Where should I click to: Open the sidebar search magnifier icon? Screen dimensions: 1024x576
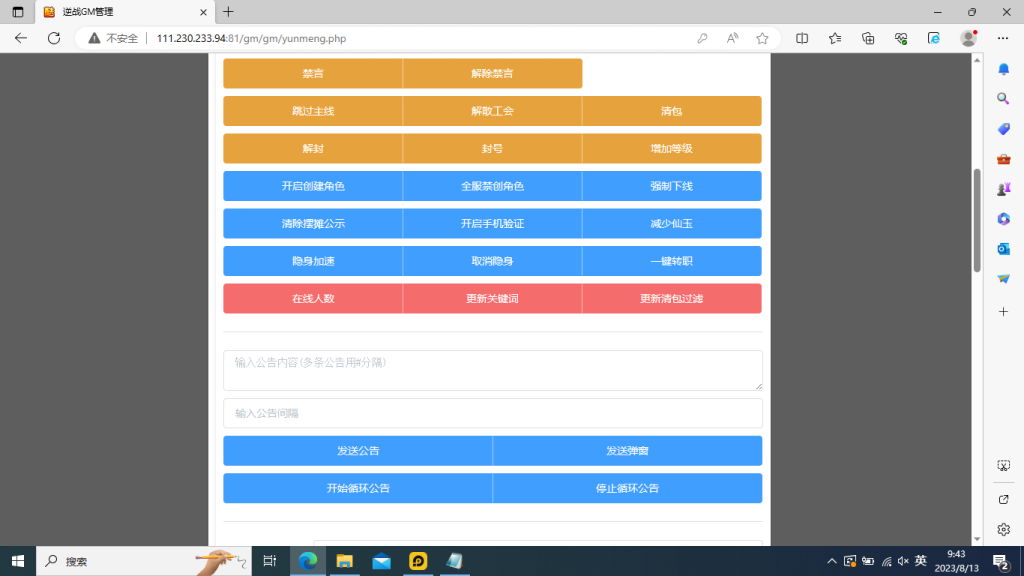click(x=1003, y=100)
